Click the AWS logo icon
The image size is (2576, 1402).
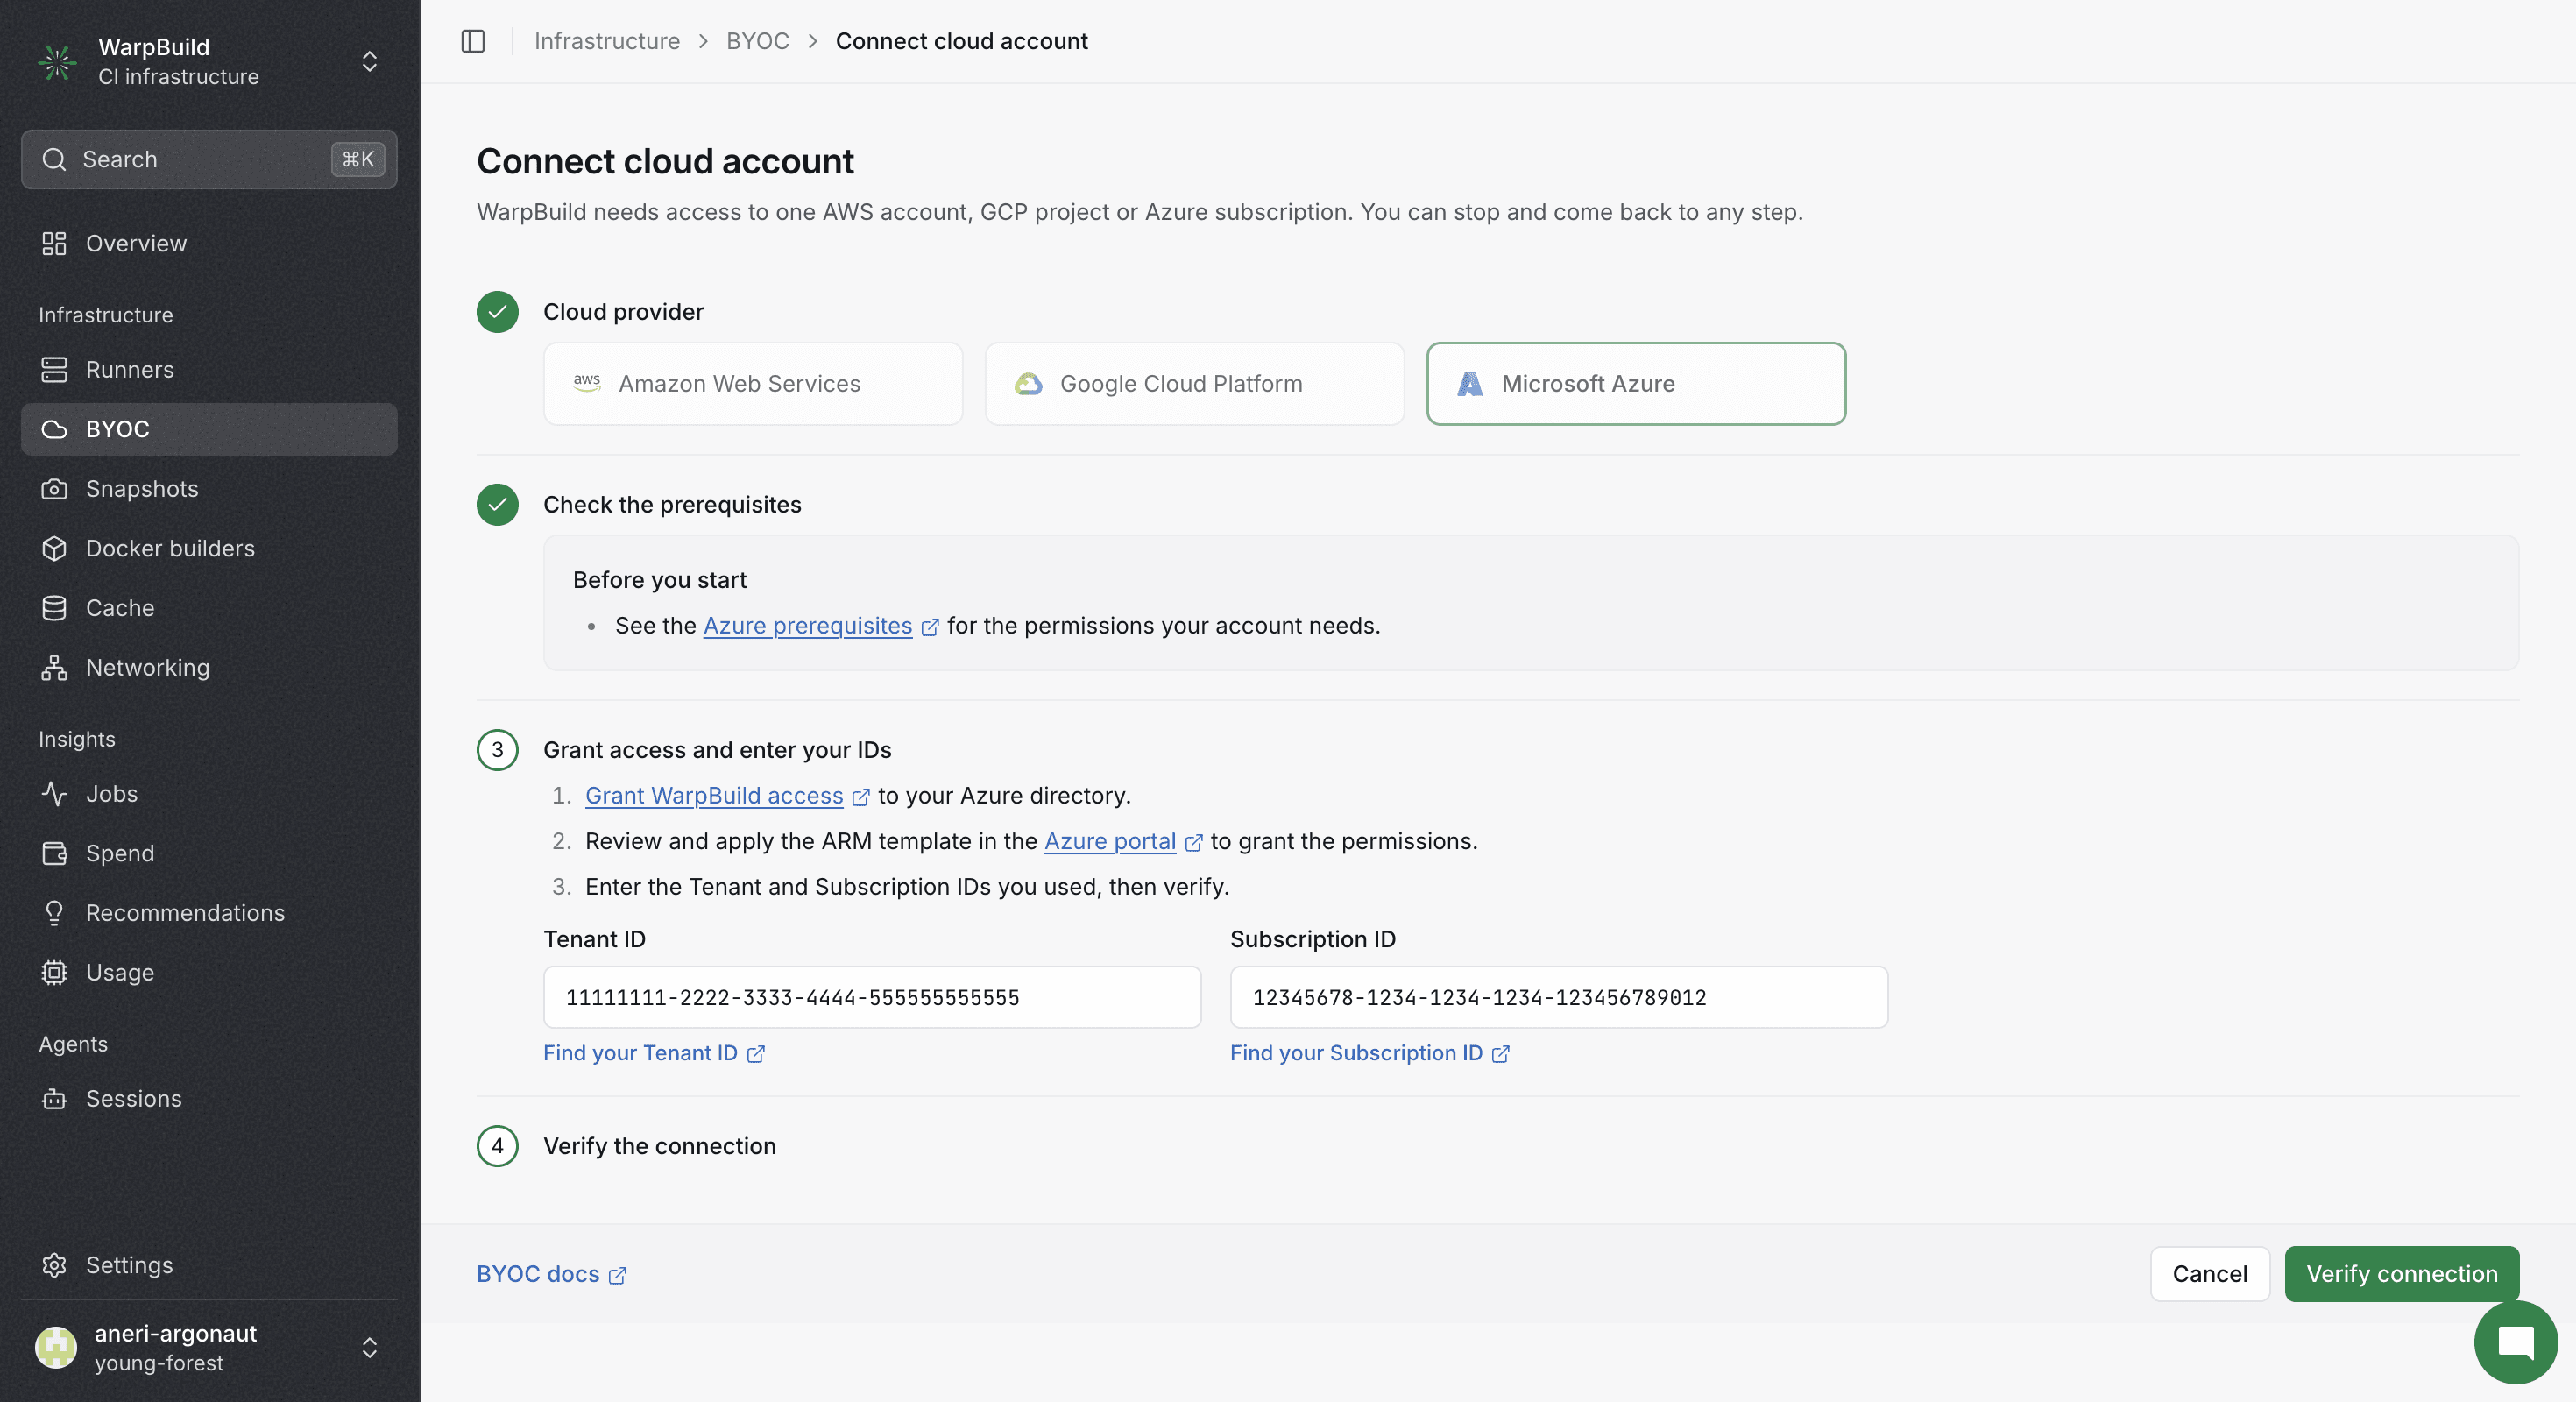[587, 383]
